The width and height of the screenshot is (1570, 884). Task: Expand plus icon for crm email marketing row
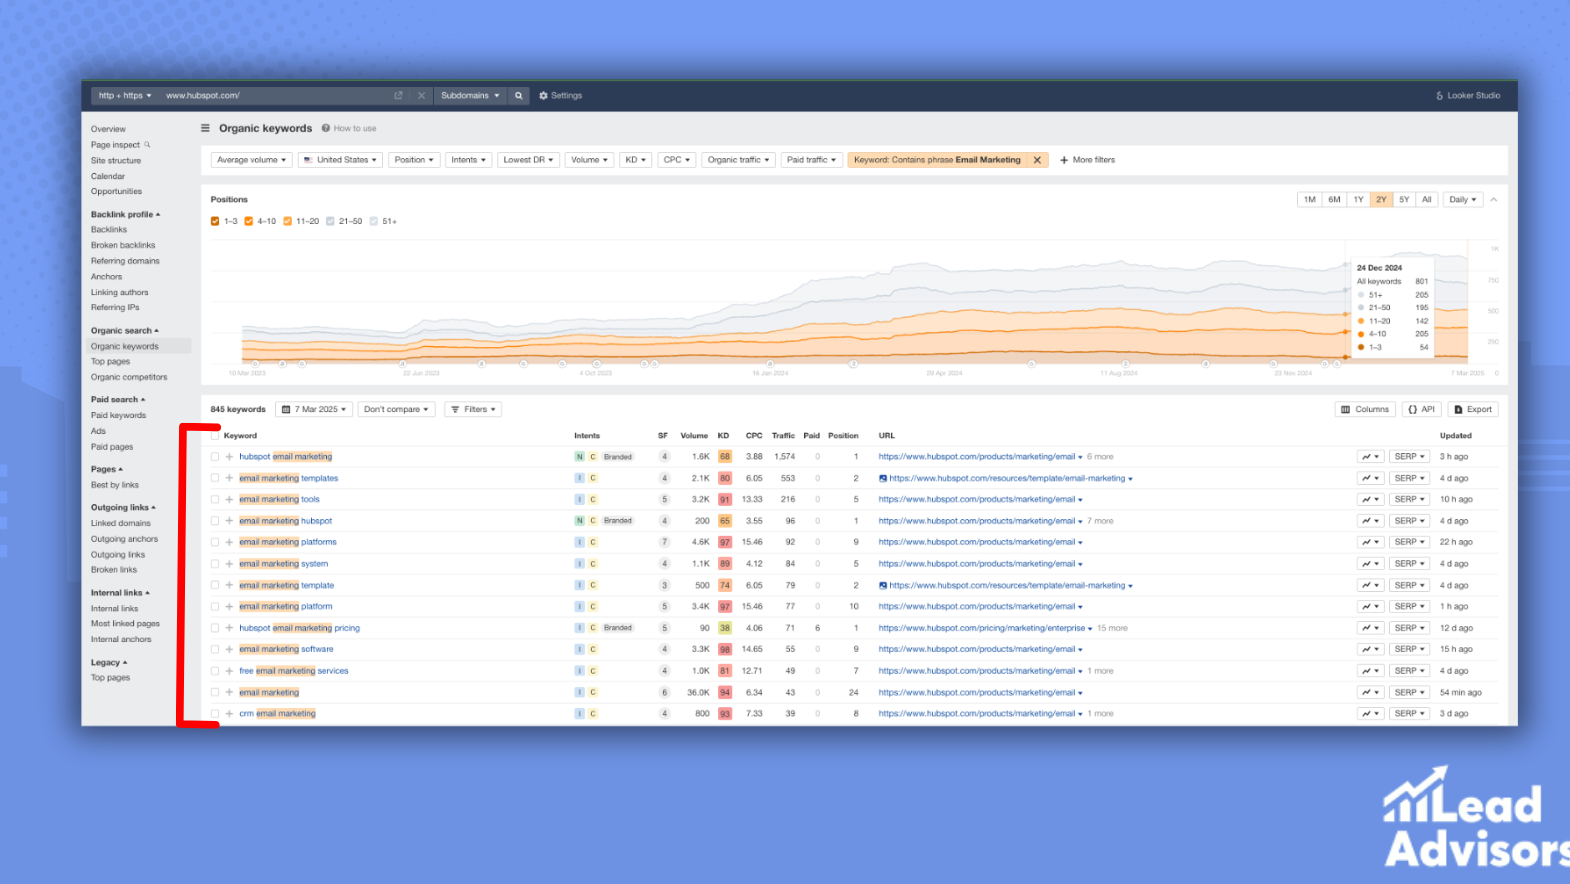pyautogui.click(x=229, y=714)
